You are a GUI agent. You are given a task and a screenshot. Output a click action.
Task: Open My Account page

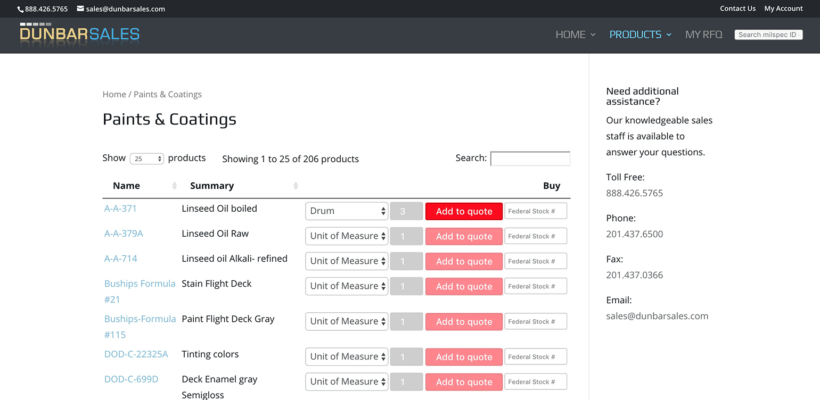[783, 8]
